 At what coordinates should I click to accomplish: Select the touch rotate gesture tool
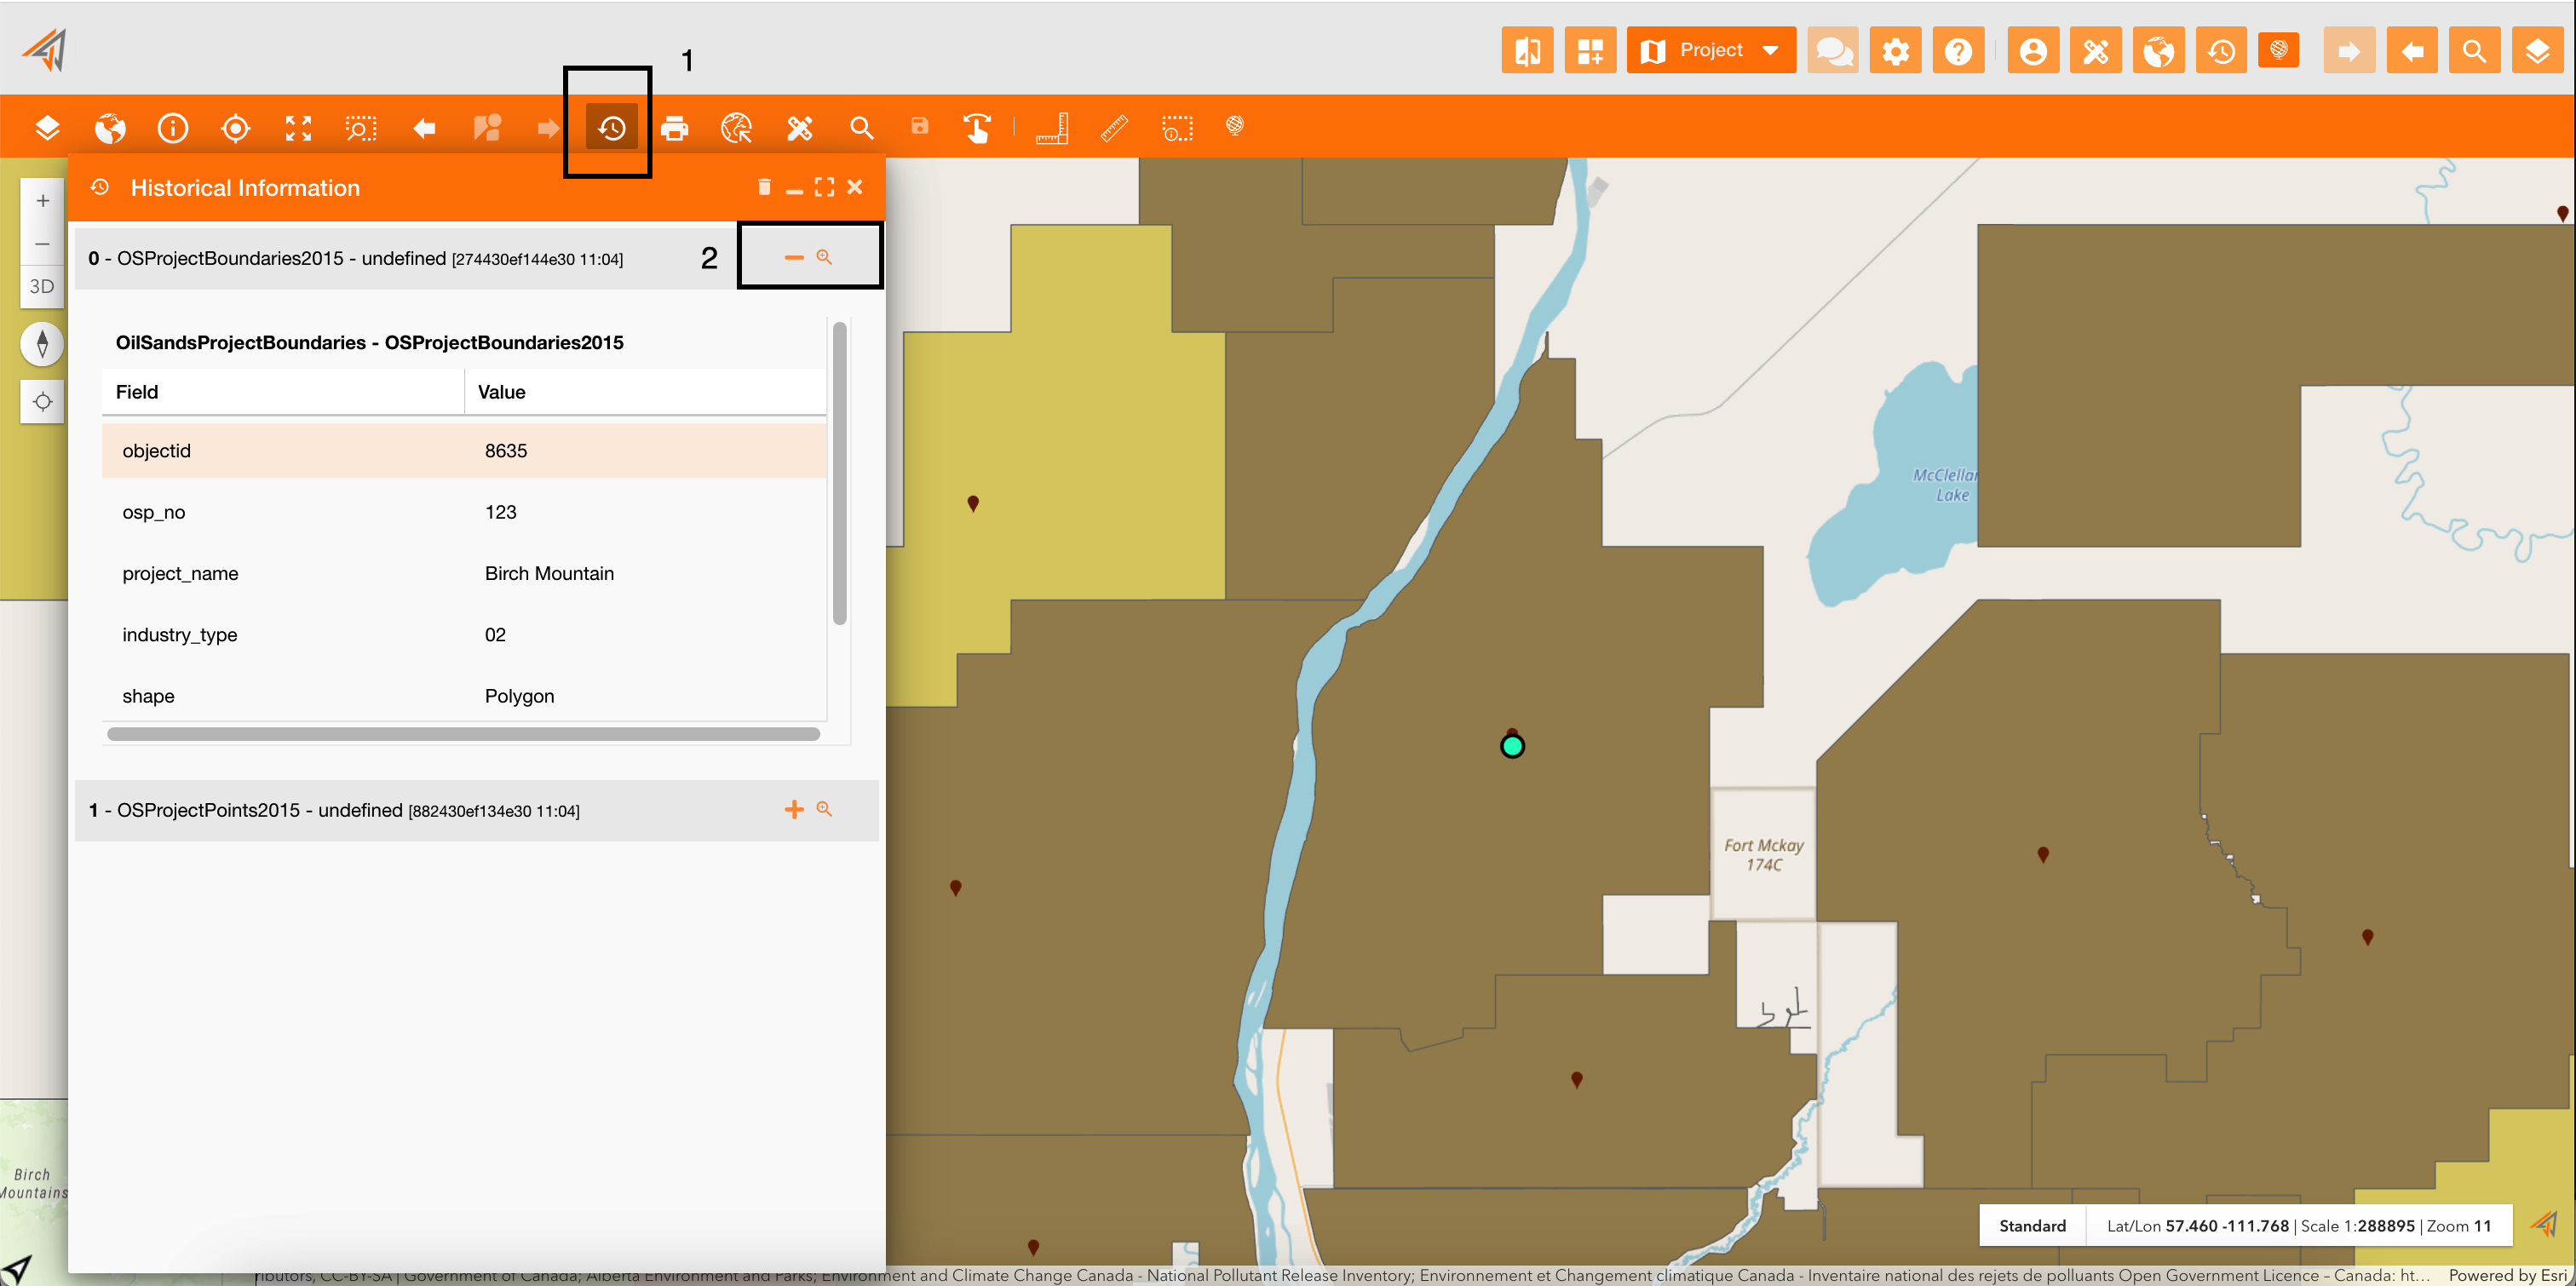click(x=977, y=128)
